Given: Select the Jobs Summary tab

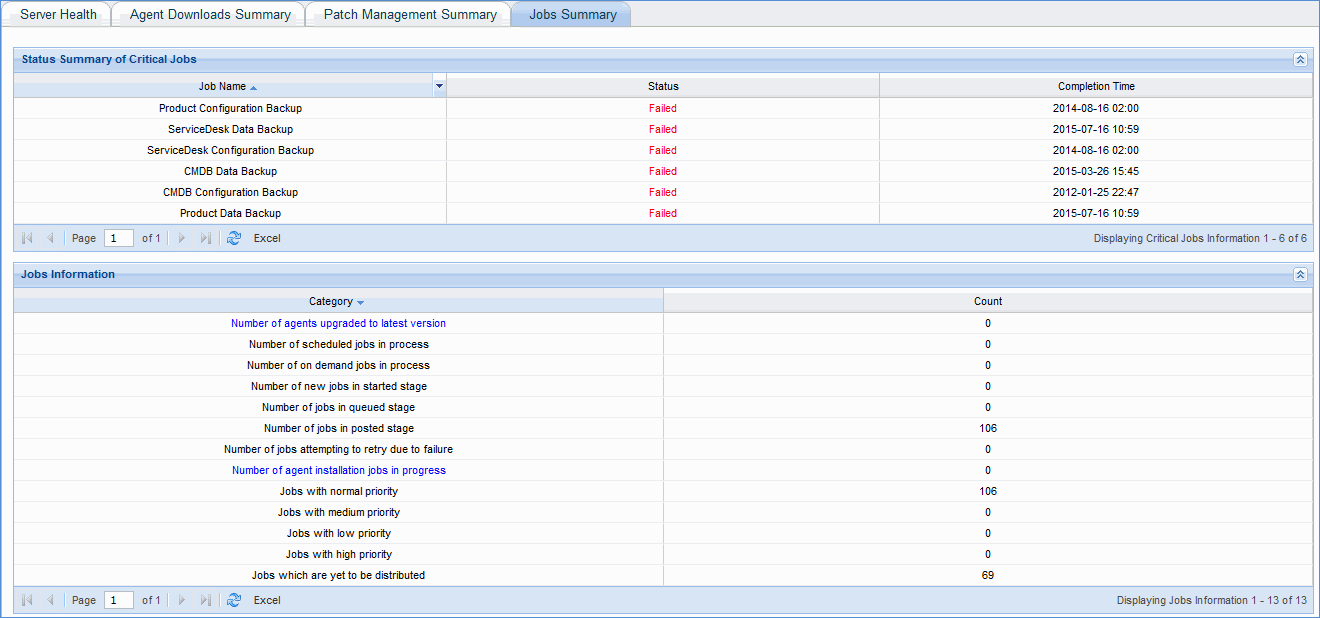Looking at the screenshot, I should point(571,14).
